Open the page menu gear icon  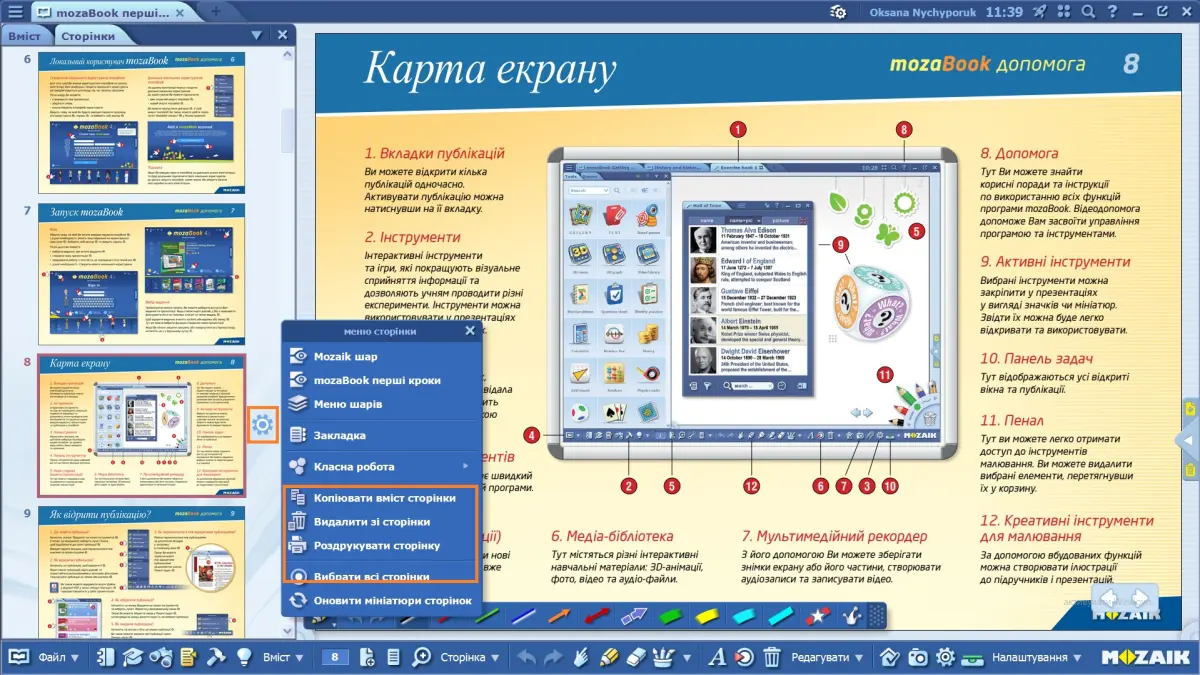click(x=263, y=426)
